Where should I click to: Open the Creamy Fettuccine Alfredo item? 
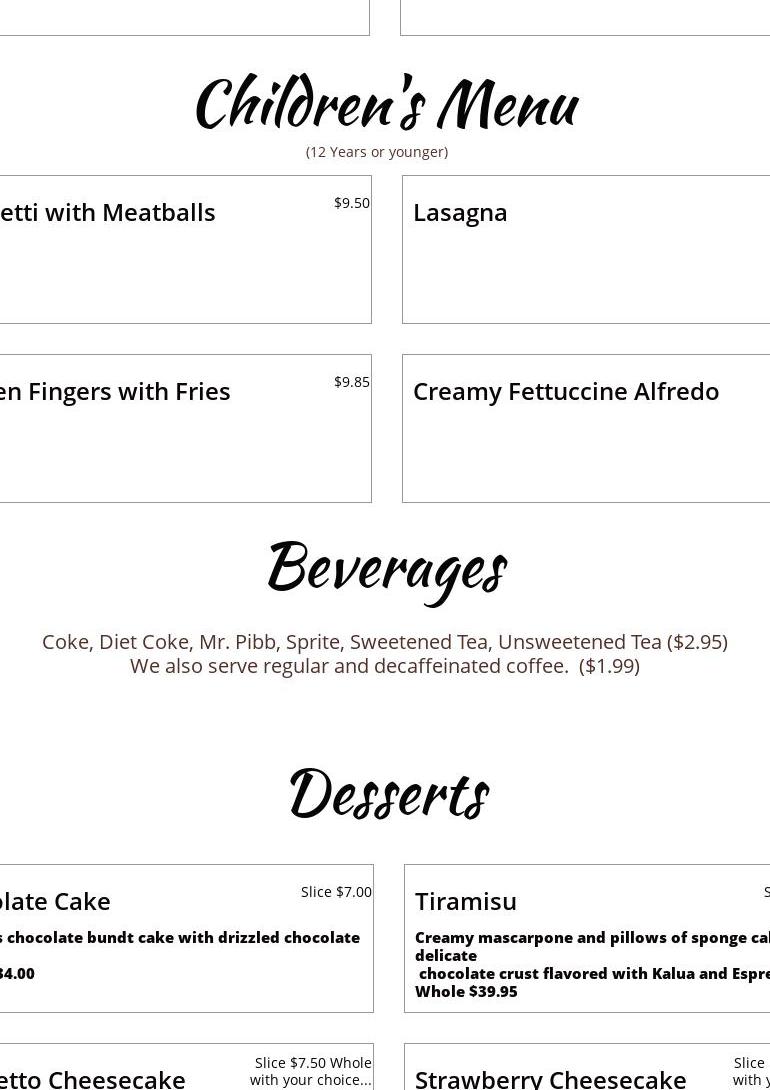tap(566, 391)
